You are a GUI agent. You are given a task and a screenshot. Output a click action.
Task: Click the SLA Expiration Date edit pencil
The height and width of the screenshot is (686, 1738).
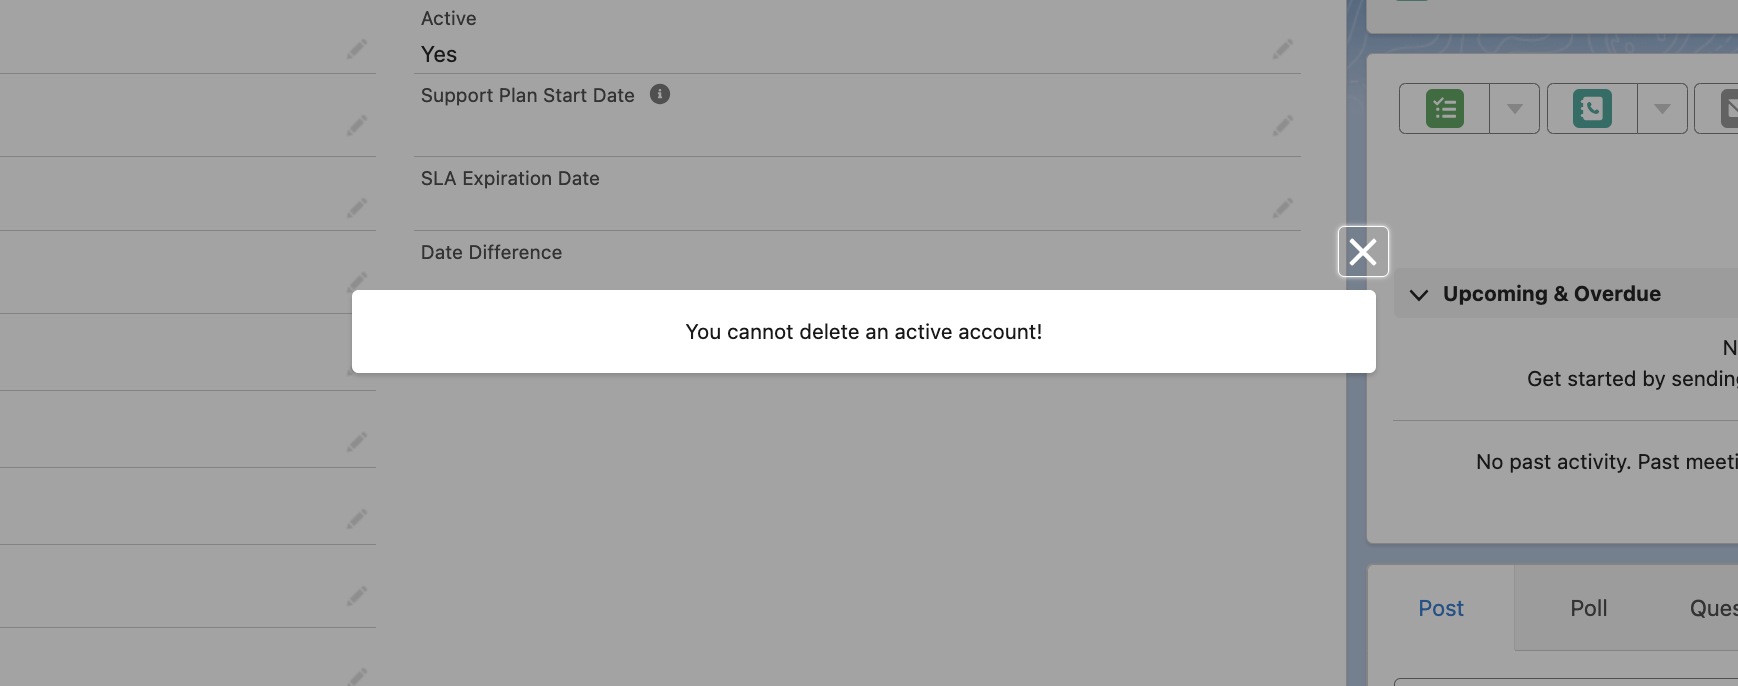coord(1283,208)
